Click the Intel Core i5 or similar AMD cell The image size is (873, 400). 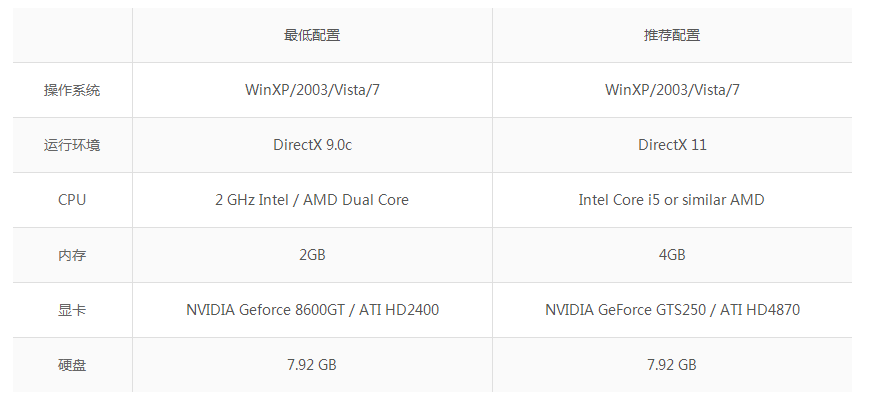[x=672, y=200]
